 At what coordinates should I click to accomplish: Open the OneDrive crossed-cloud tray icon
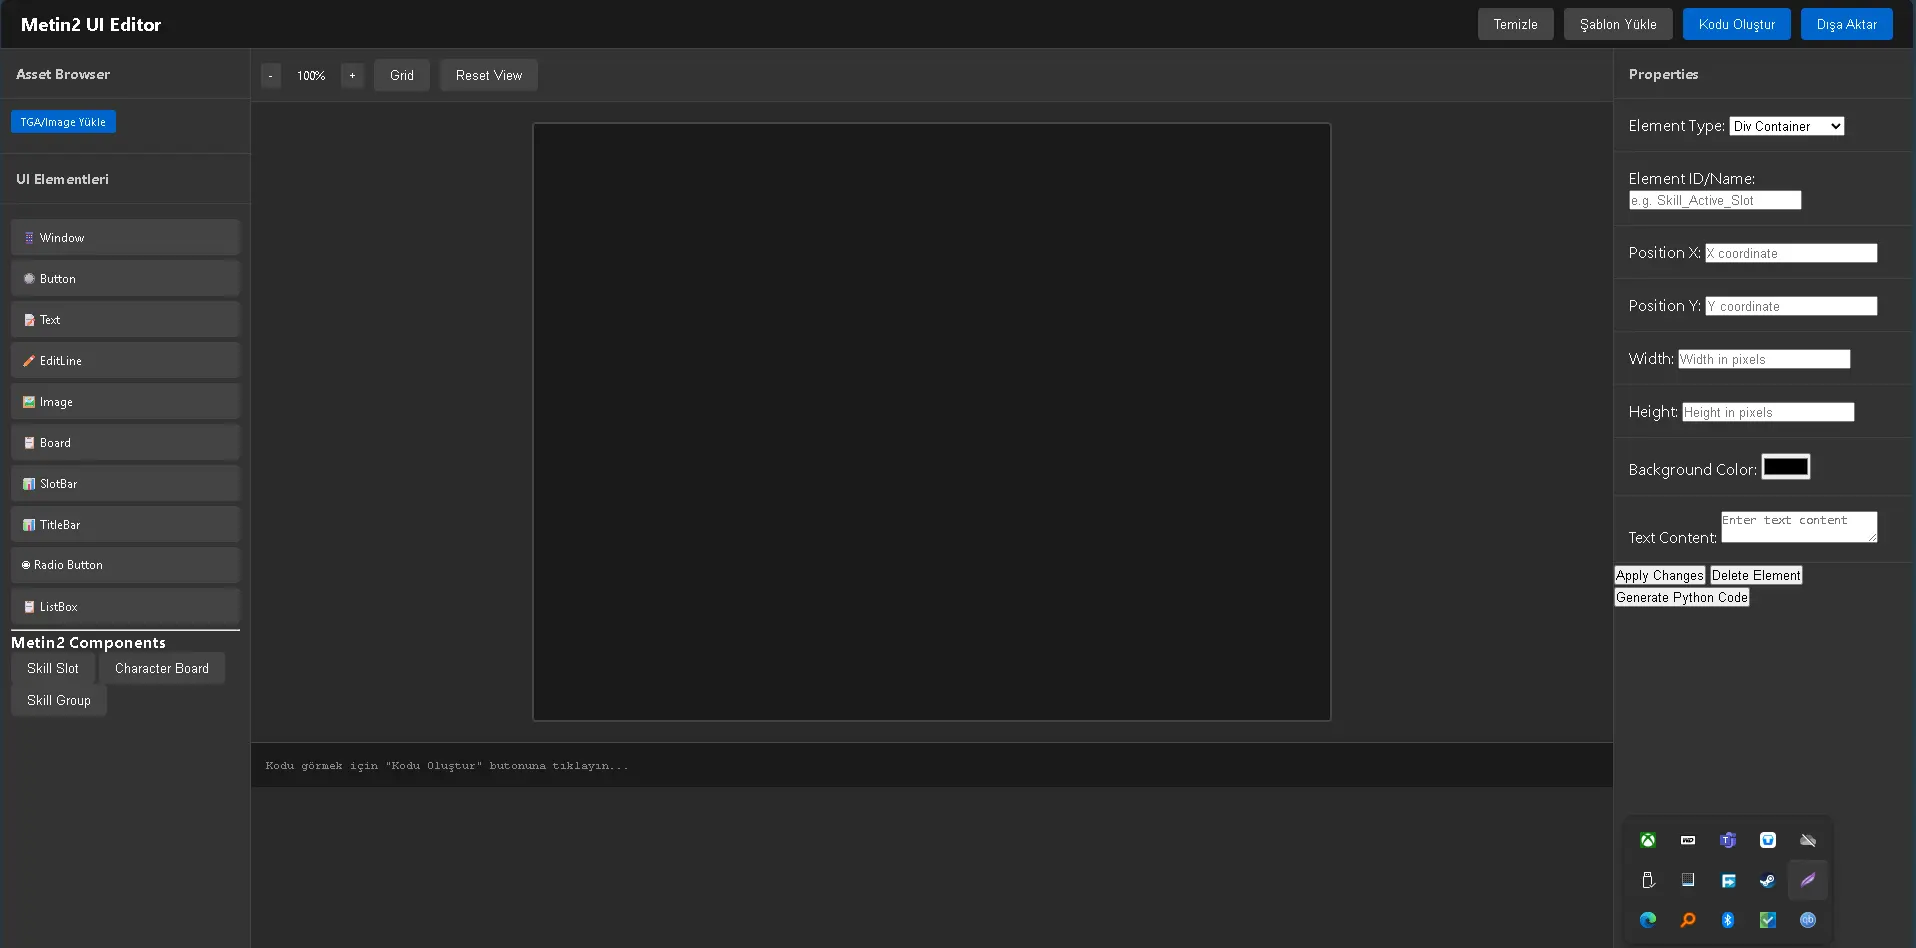point(1808,840)
